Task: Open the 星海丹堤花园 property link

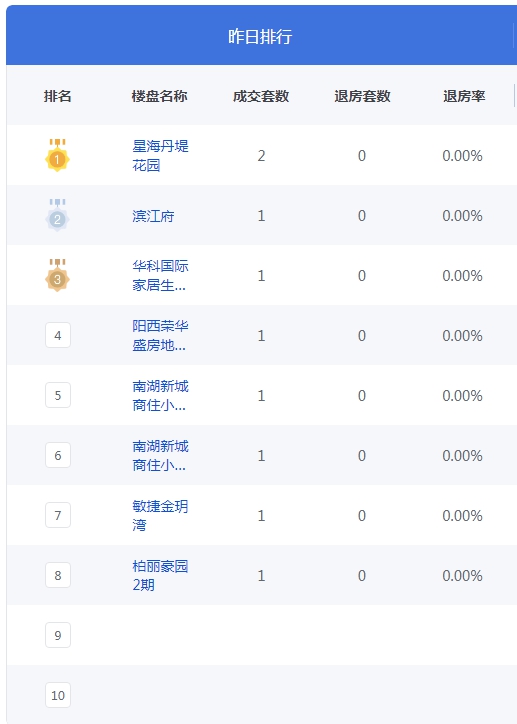Action: point(160,156)
